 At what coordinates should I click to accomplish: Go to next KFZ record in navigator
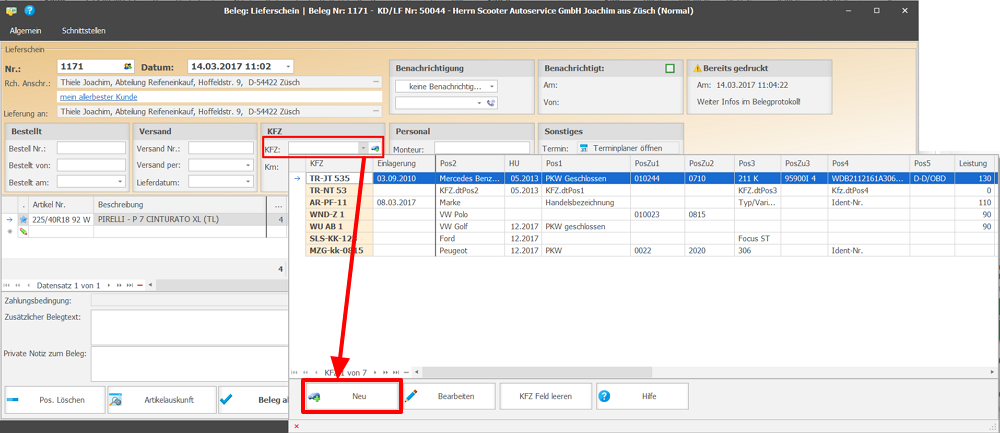click(x=376, y=372)
